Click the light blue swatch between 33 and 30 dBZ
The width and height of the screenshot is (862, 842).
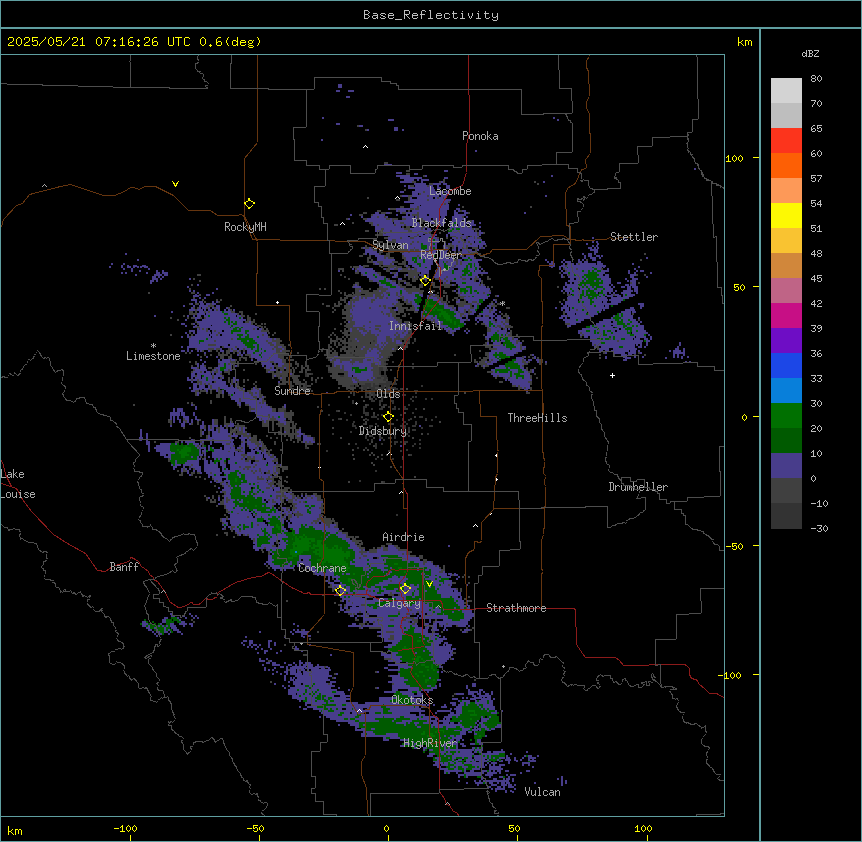(786, 391)
